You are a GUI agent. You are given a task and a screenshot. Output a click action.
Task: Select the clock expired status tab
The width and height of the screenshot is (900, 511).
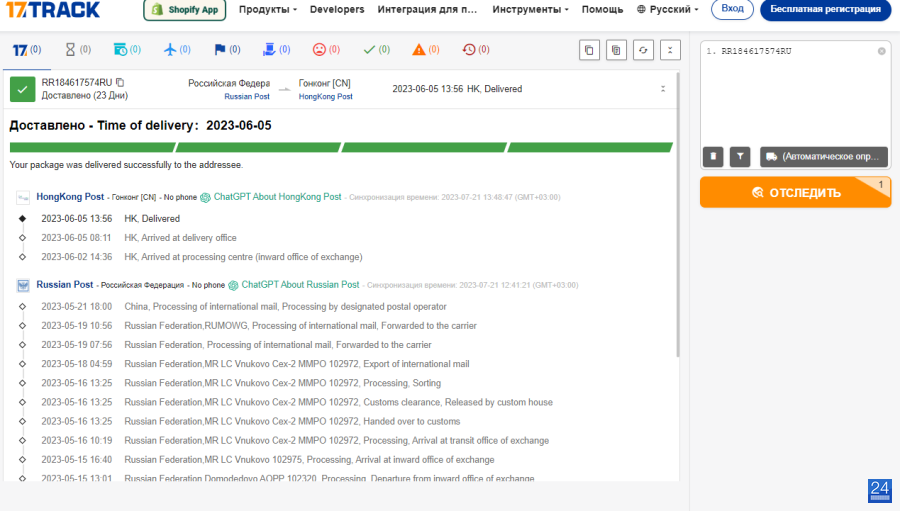click(x=476, y=50)
